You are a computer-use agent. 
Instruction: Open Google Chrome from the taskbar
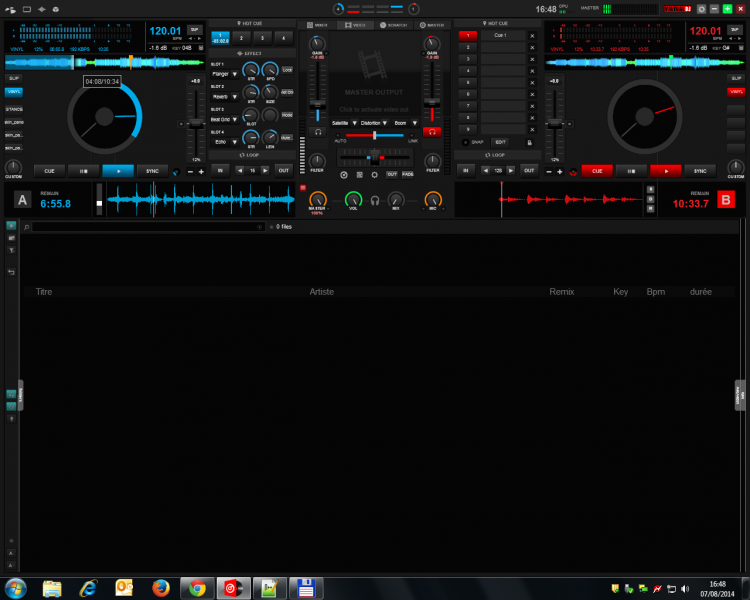click(197, 587)
